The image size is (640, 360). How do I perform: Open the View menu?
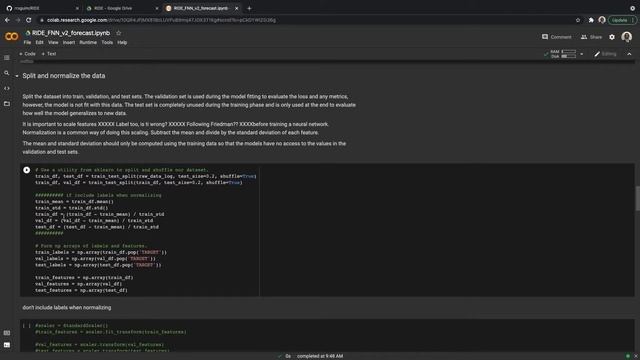[x=53, y=42]
